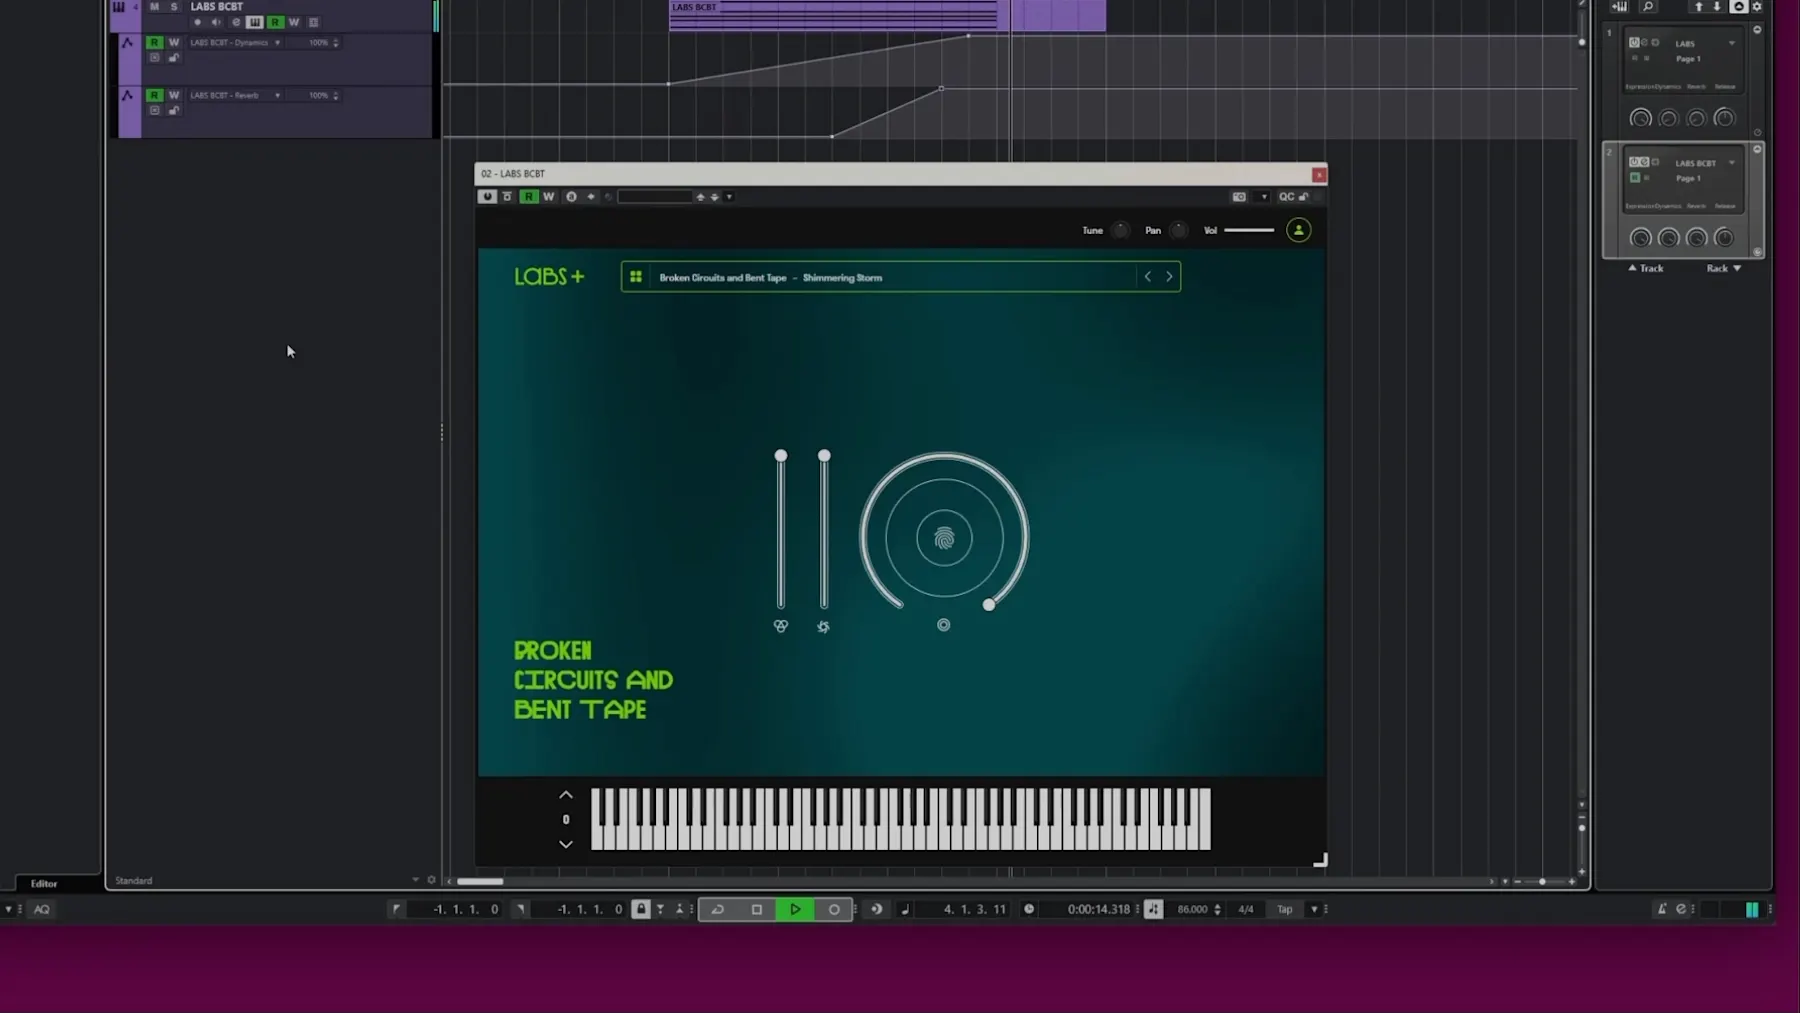Bypass the LABS BCBT plugin with power button
1800x1013 pixels.
[x=487, y=197]
